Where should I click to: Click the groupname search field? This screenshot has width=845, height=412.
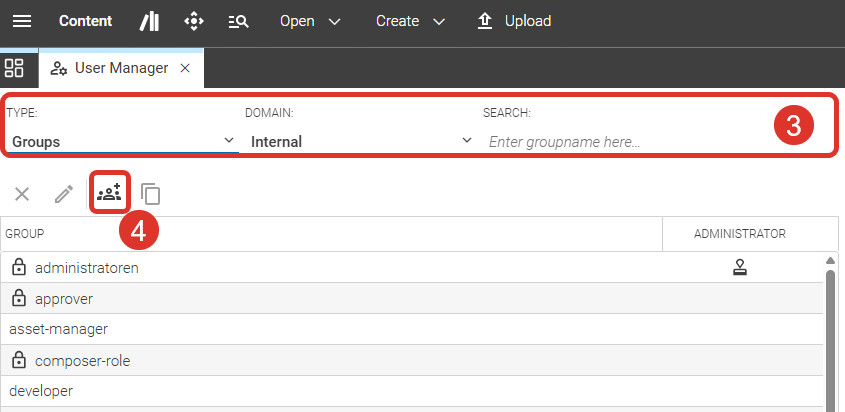pyautogui.click(x=620, y=142)
